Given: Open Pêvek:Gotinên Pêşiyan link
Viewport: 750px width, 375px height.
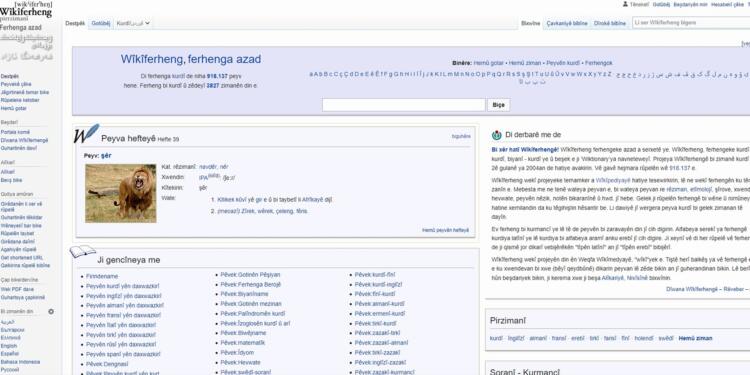Looking at the screenshot, I should point(250,275).
